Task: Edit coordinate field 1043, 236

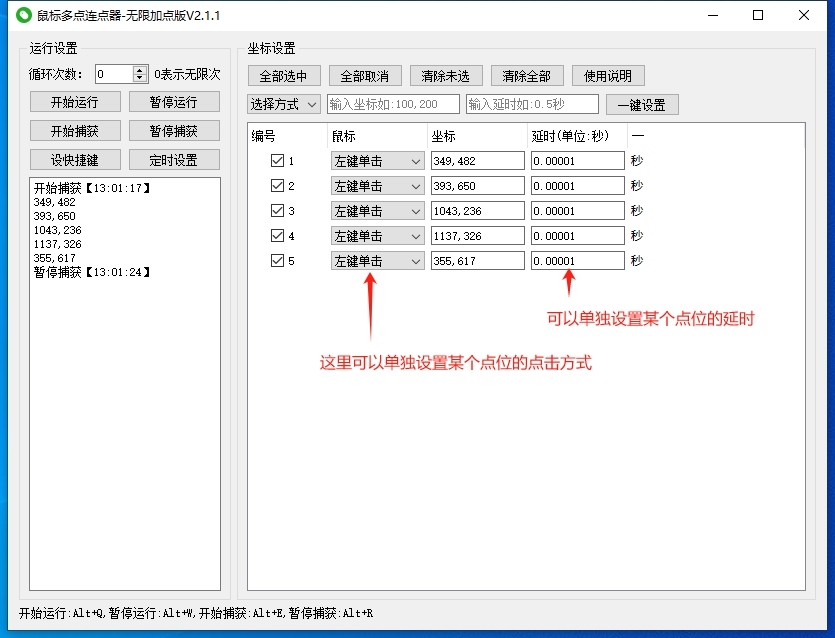Action: coord(478,211)
